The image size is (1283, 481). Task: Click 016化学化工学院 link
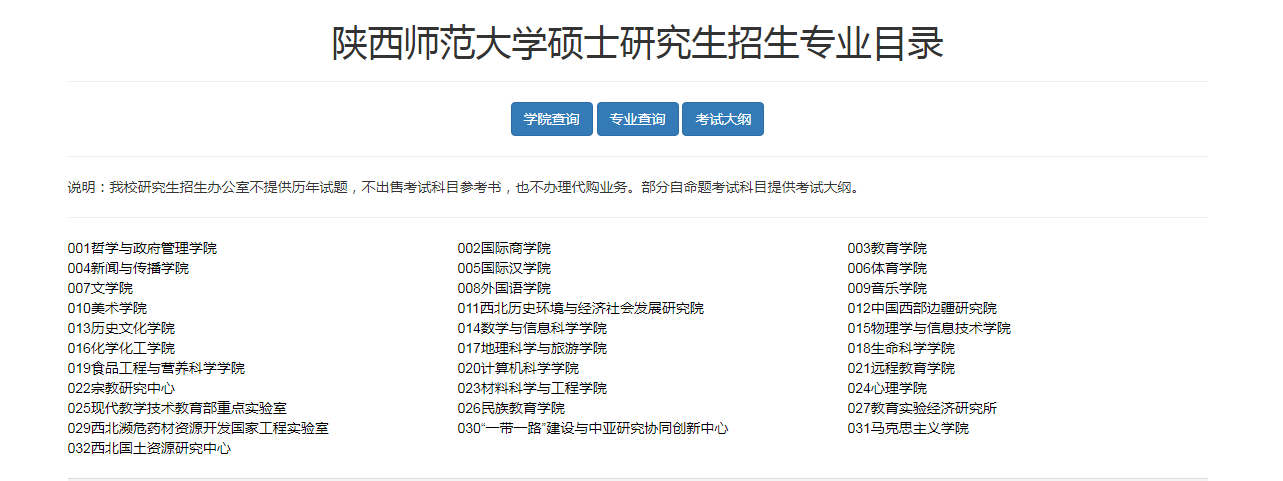[x=121, y=348]
